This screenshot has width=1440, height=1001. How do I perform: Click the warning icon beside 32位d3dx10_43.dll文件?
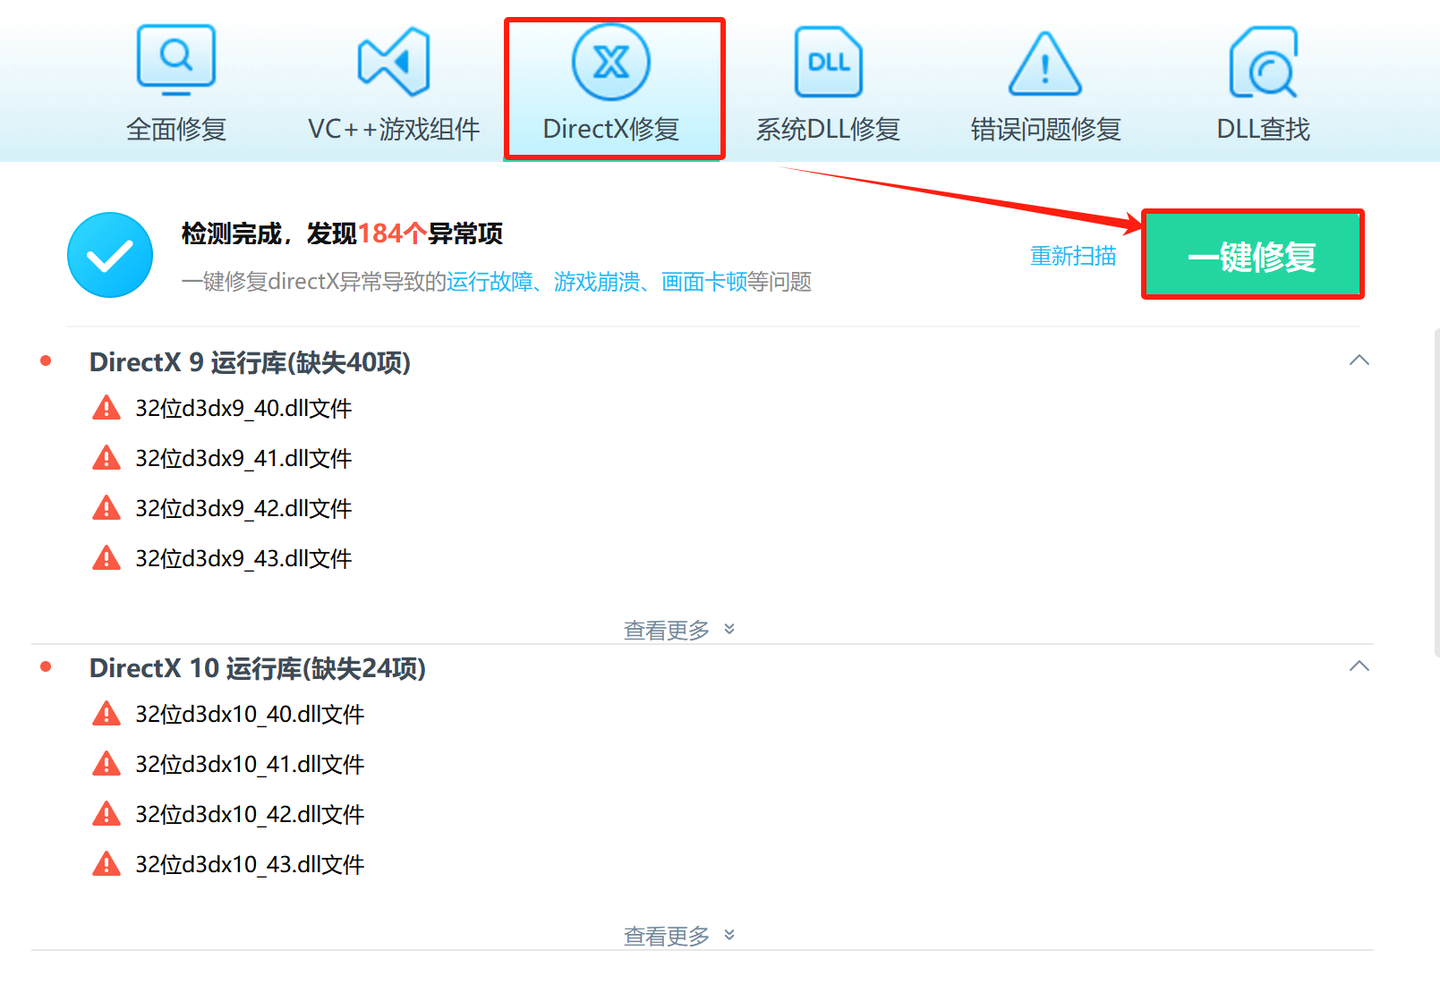point(106,863)
